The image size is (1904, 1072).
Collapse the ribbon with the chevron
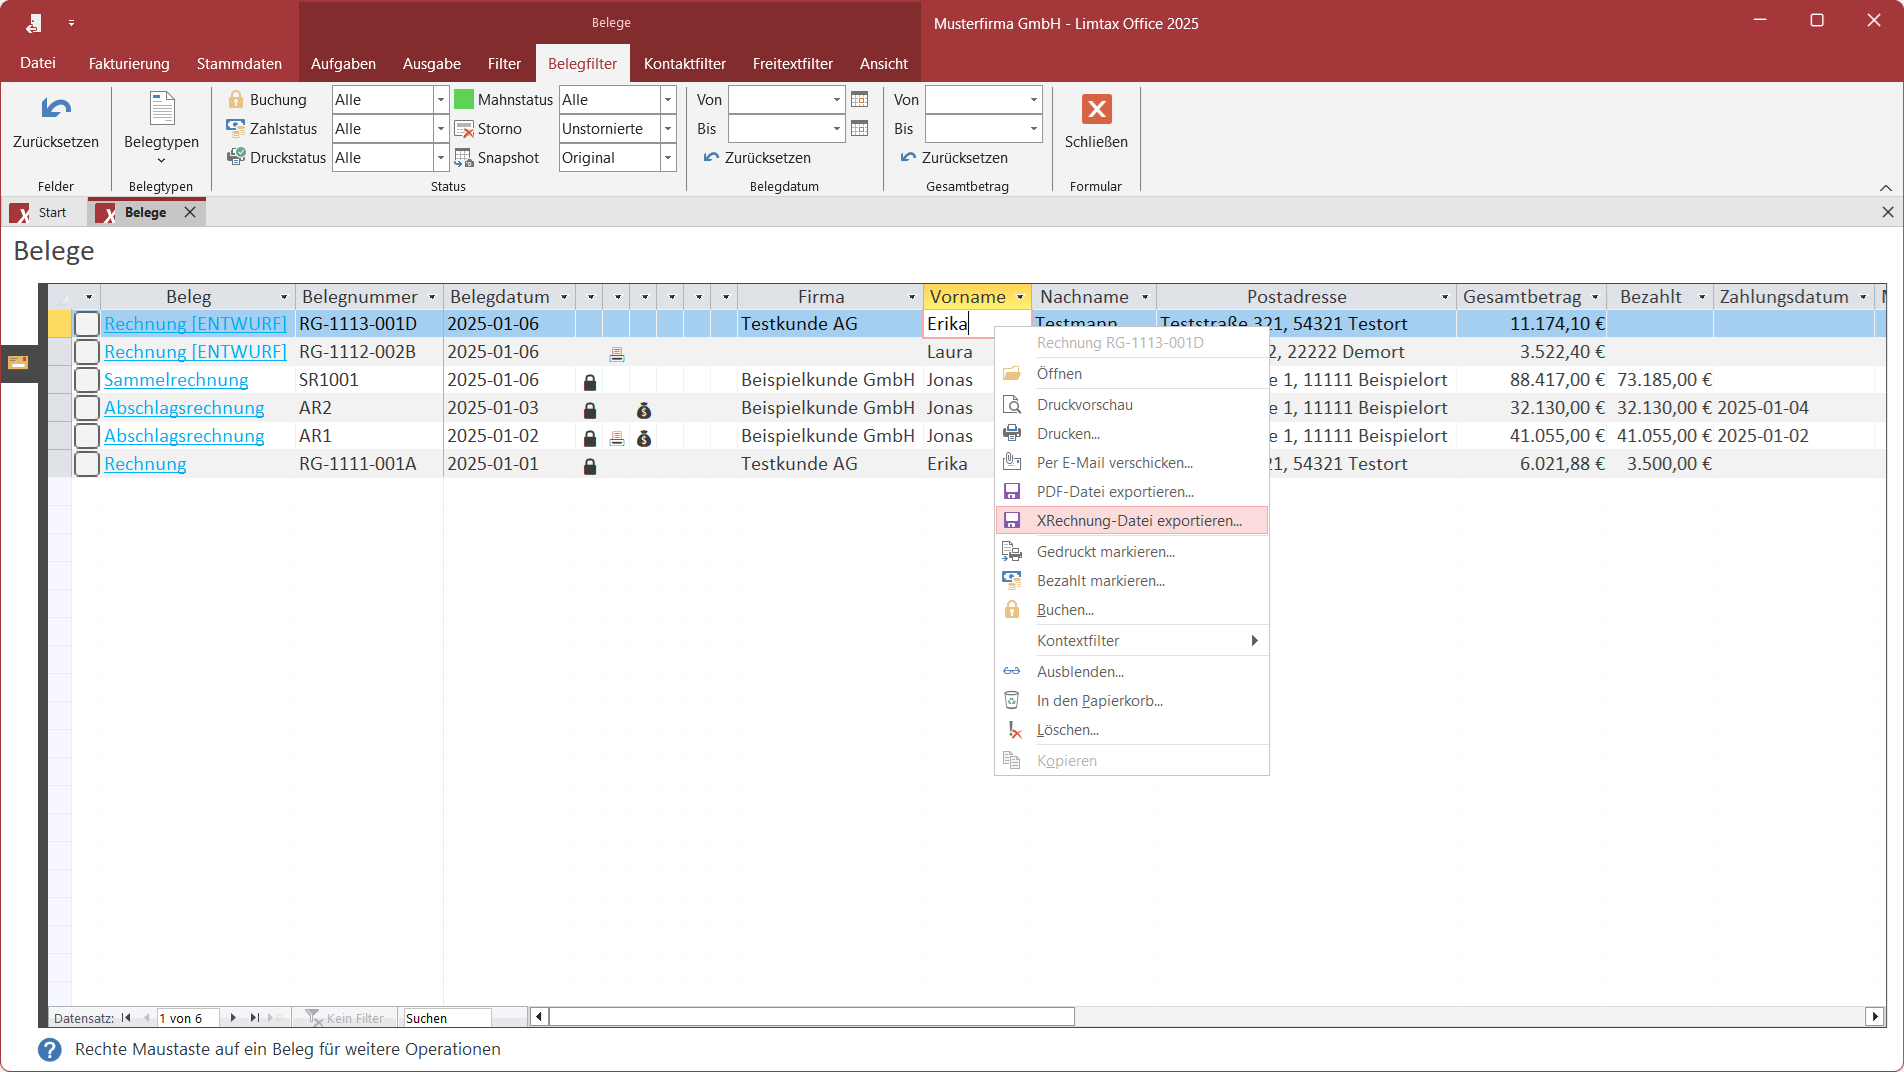point(1885,187)
